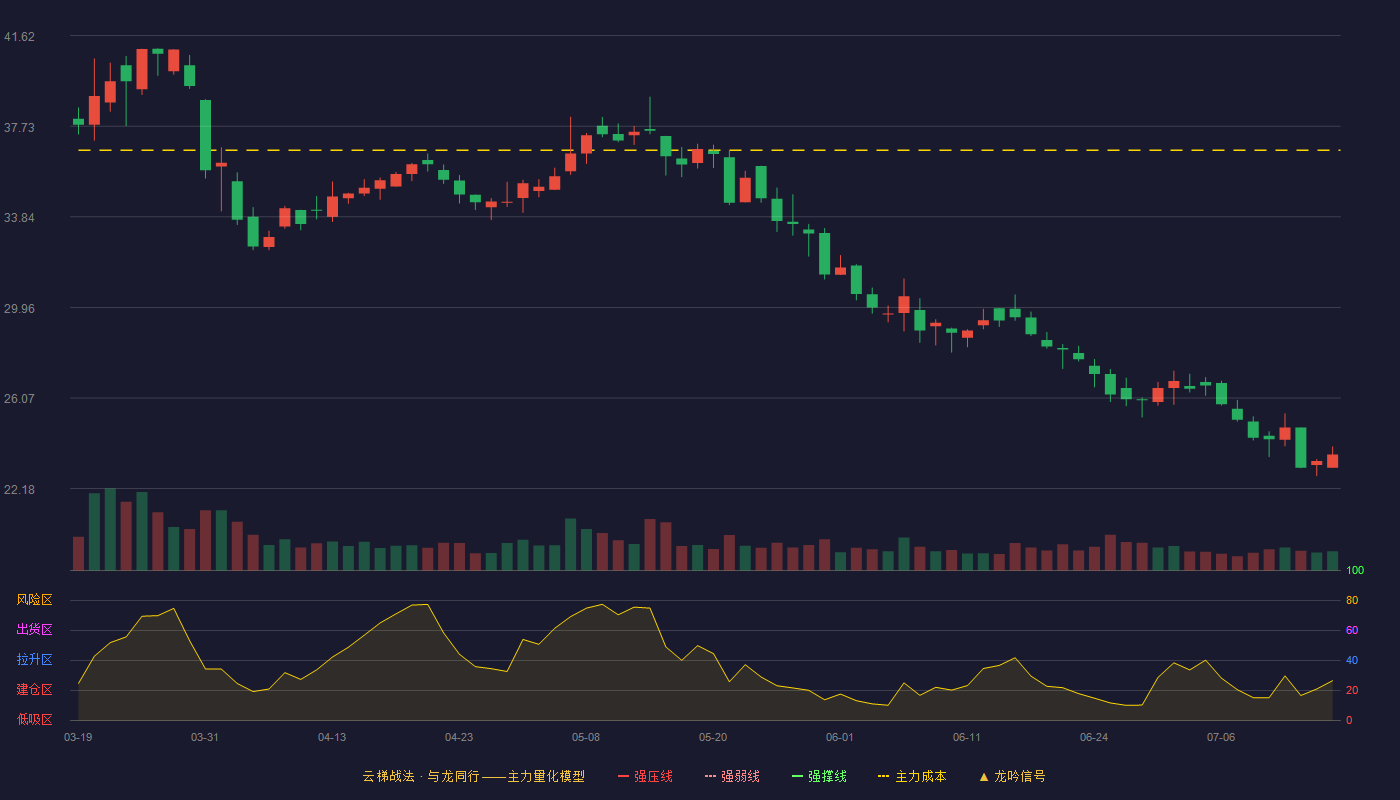Select the 33.84 price axis label
1400x800 pixels.
19,218
